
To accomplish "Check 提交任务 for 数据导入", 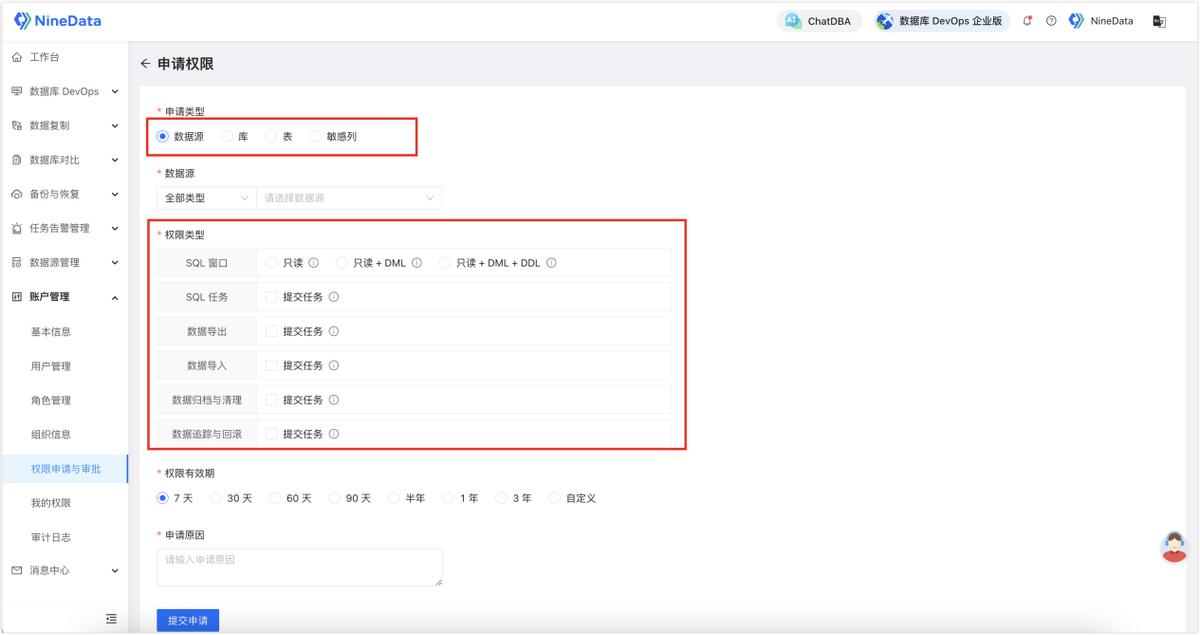I will 272,365.
